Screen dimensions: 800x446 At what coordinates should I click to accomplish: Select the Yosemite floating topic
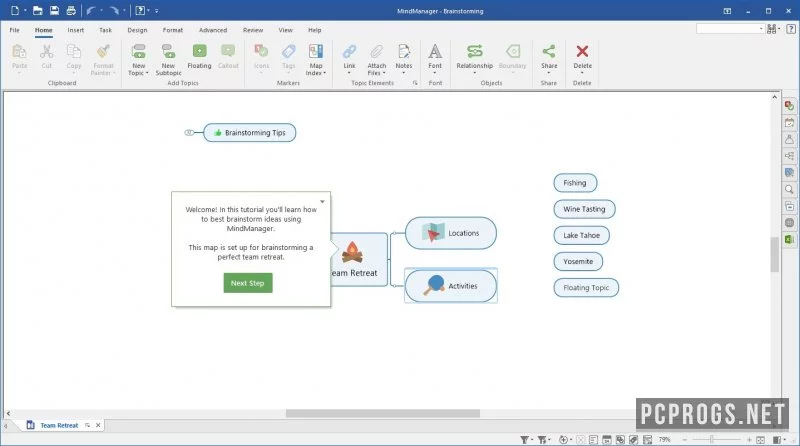pyautogui.click(x=578, y=261)
